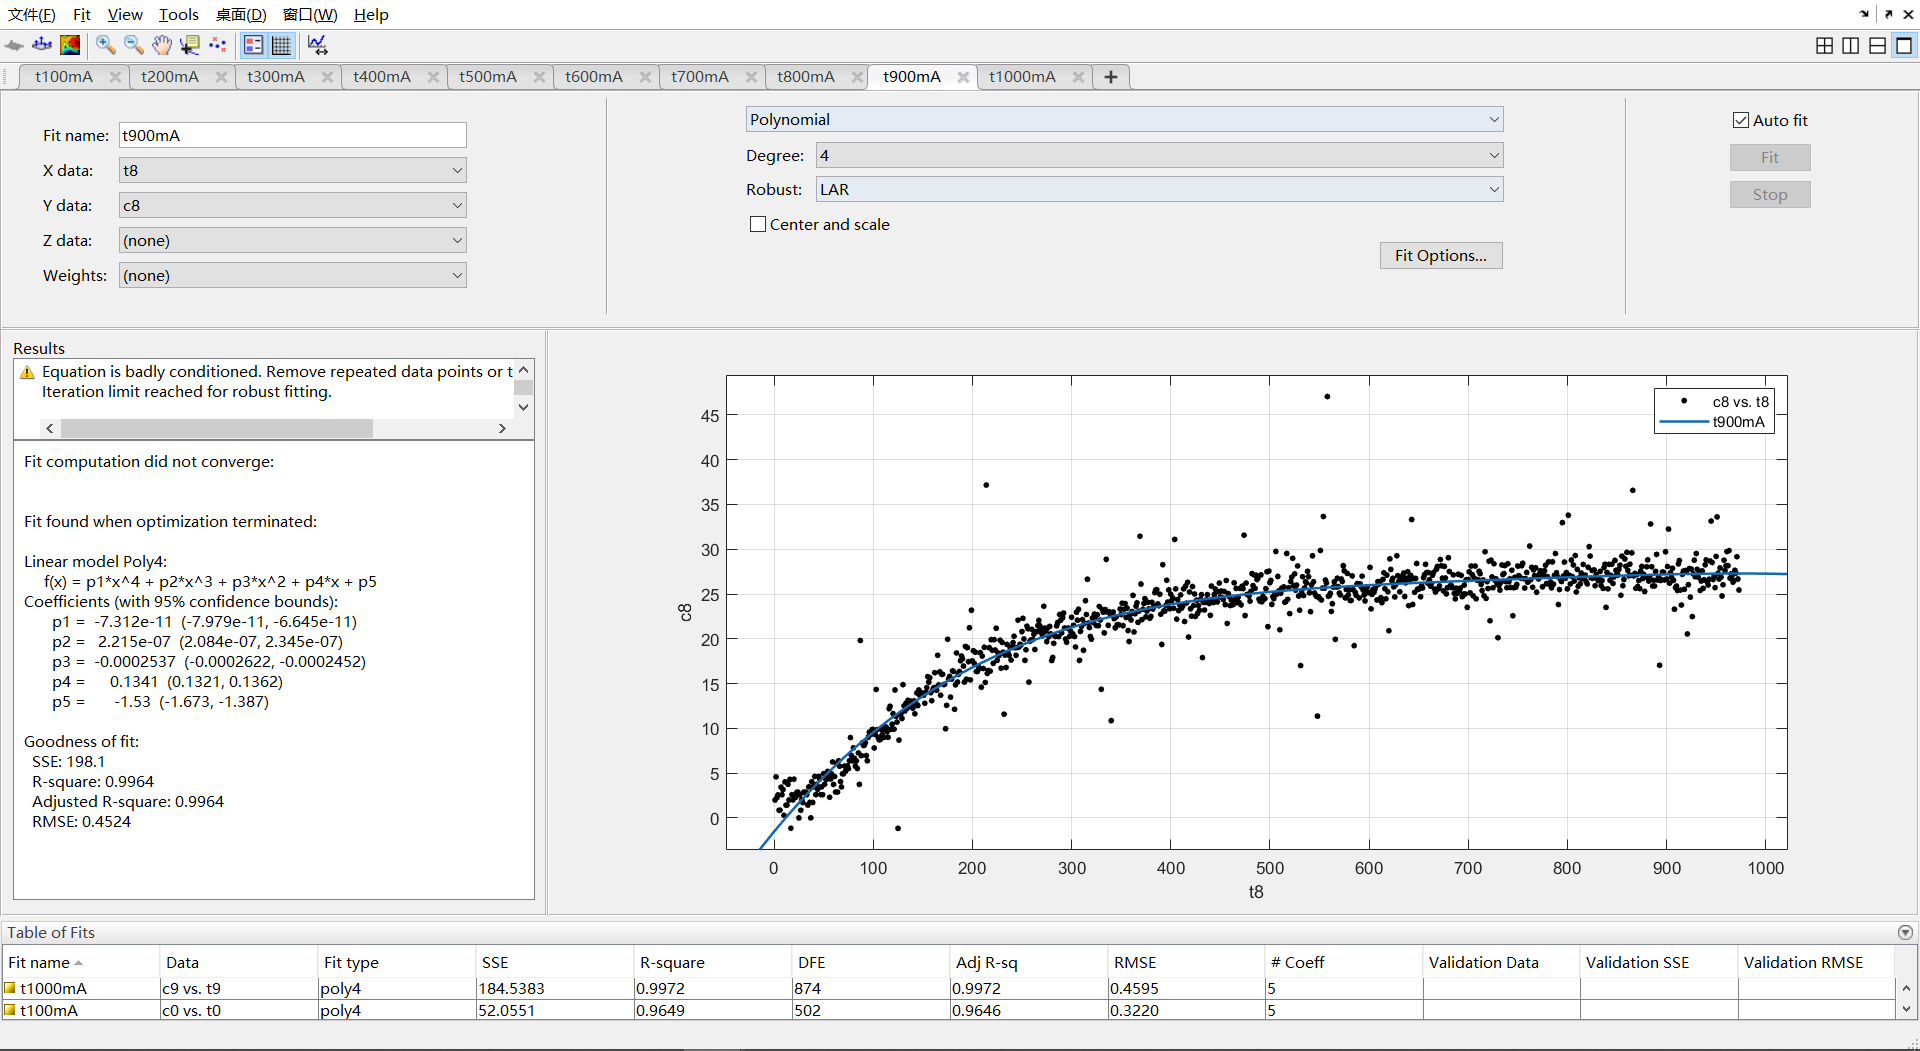Close the t700mA tab
Image resolution: width=1920 pixels, height=1051 pixels.
tap(751, 77)
